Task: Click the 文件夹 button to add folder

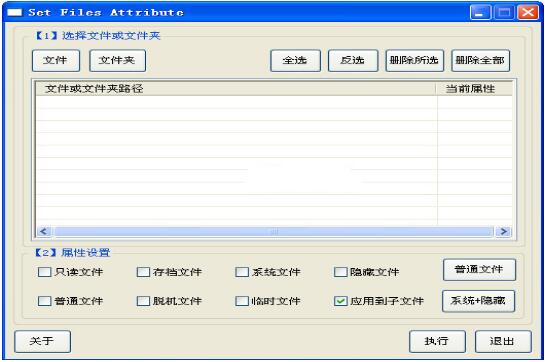Action: pyautogui.click(x=117, y=61)
